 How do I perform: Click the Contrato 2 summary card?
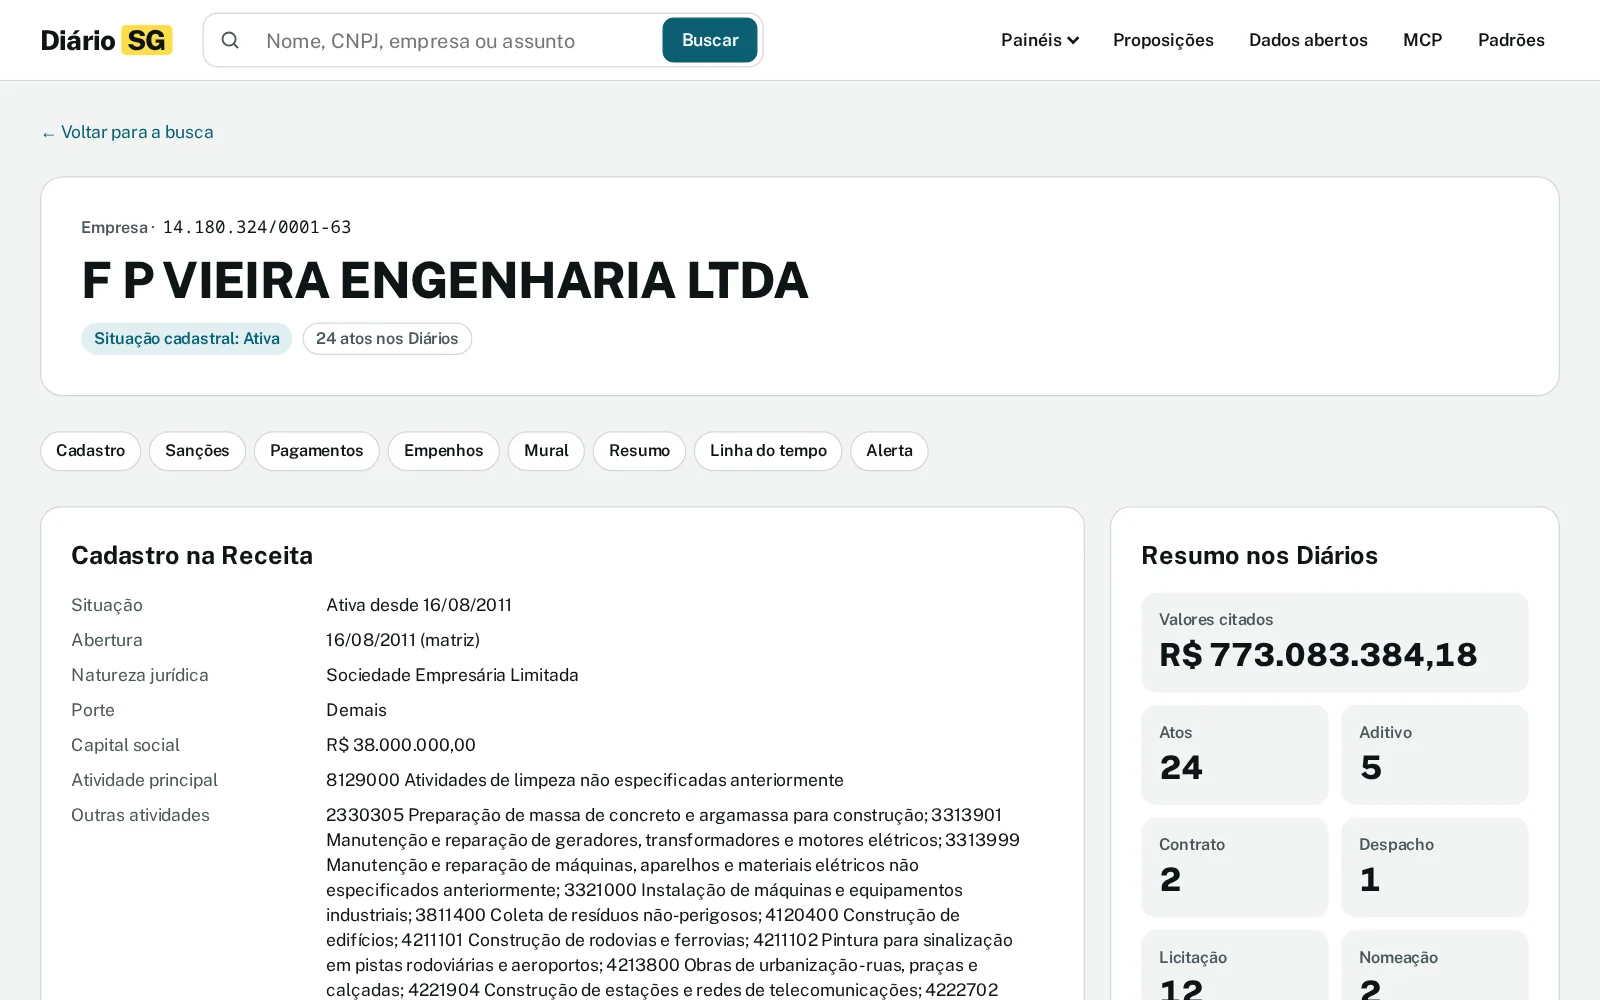[x=1235, y=867]
